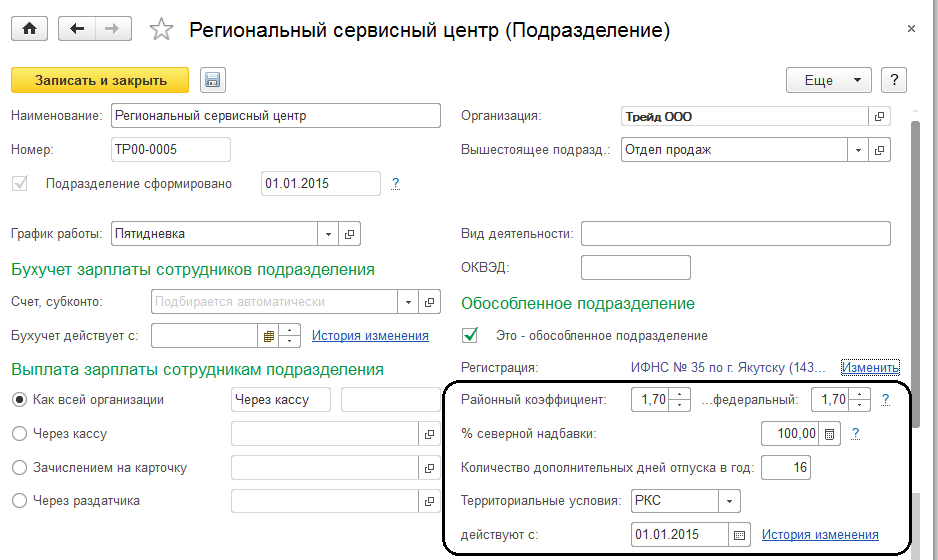The width and height of the screenshot is (938, 560).
Task: Click the floppy disk save icon
Action: click(211, 80)
